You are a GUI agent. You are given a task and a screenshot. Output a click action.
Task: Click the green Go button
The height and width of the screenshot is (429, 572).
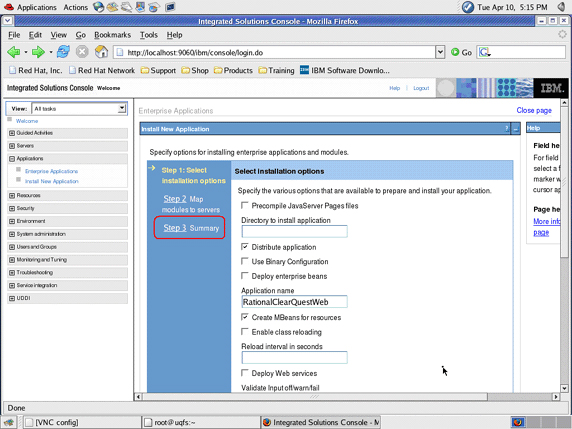461,52
